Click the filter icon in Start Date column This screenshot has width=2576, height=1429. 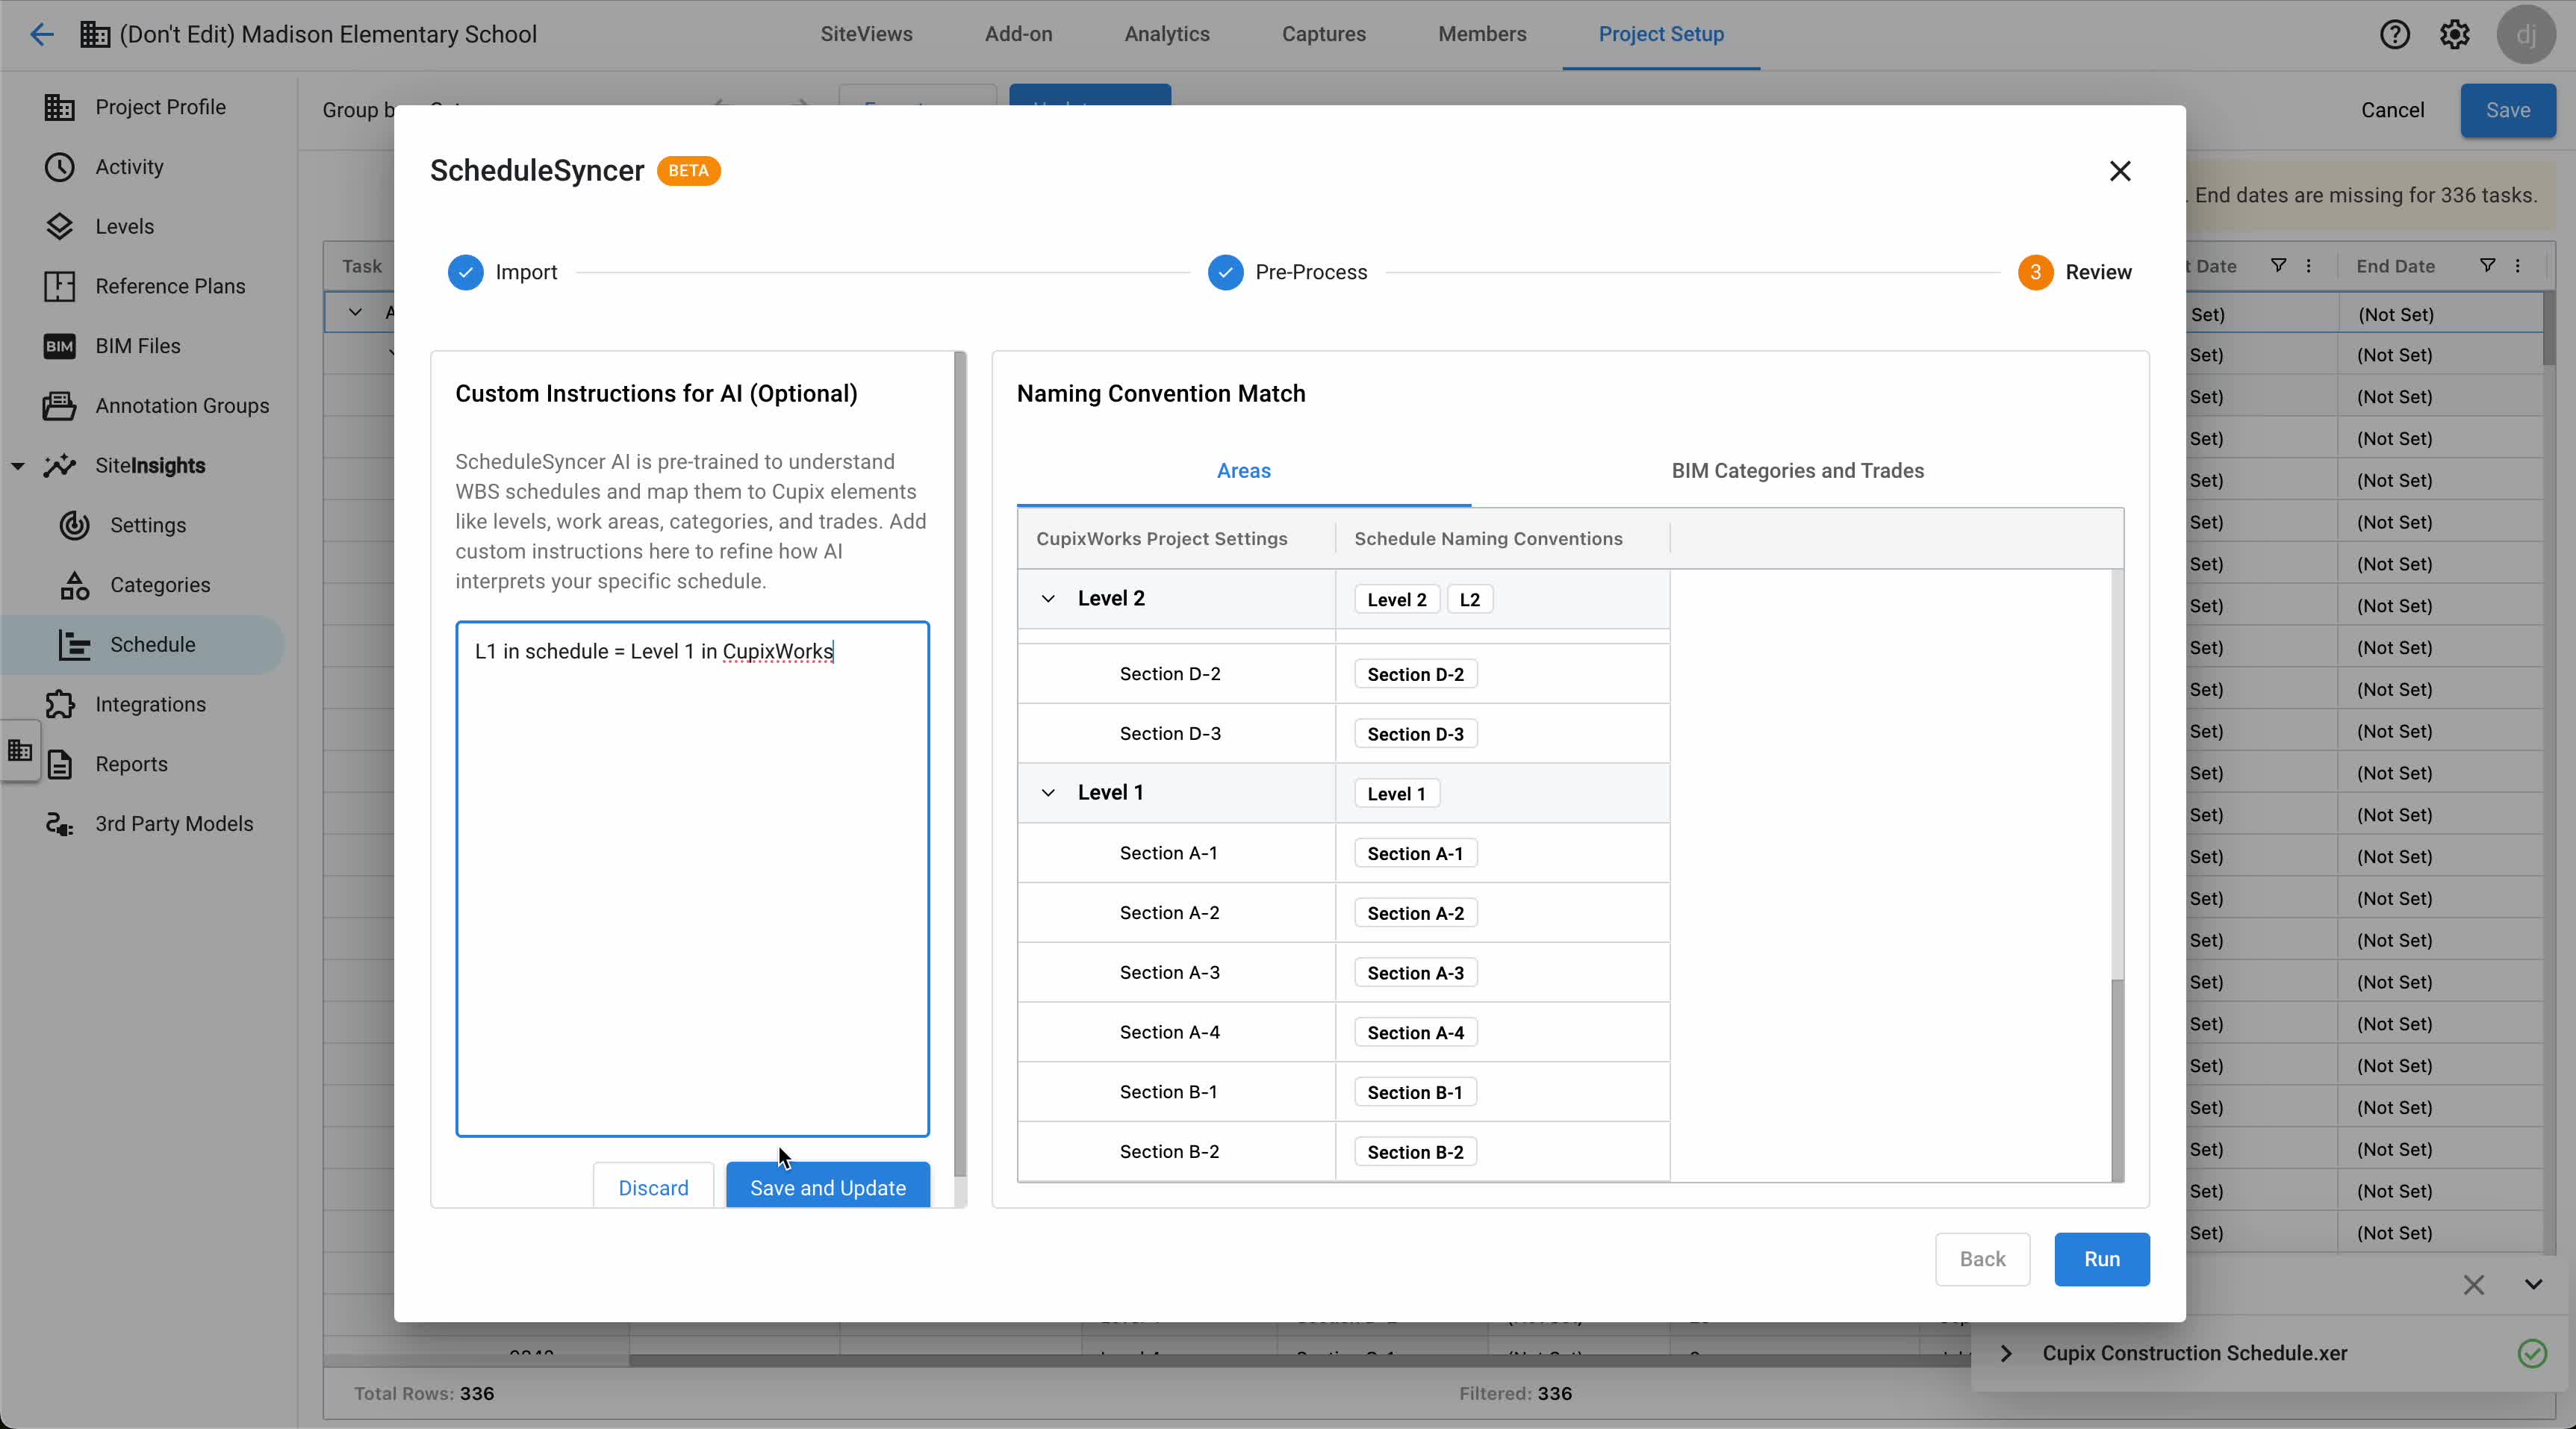click(2278, 265)
